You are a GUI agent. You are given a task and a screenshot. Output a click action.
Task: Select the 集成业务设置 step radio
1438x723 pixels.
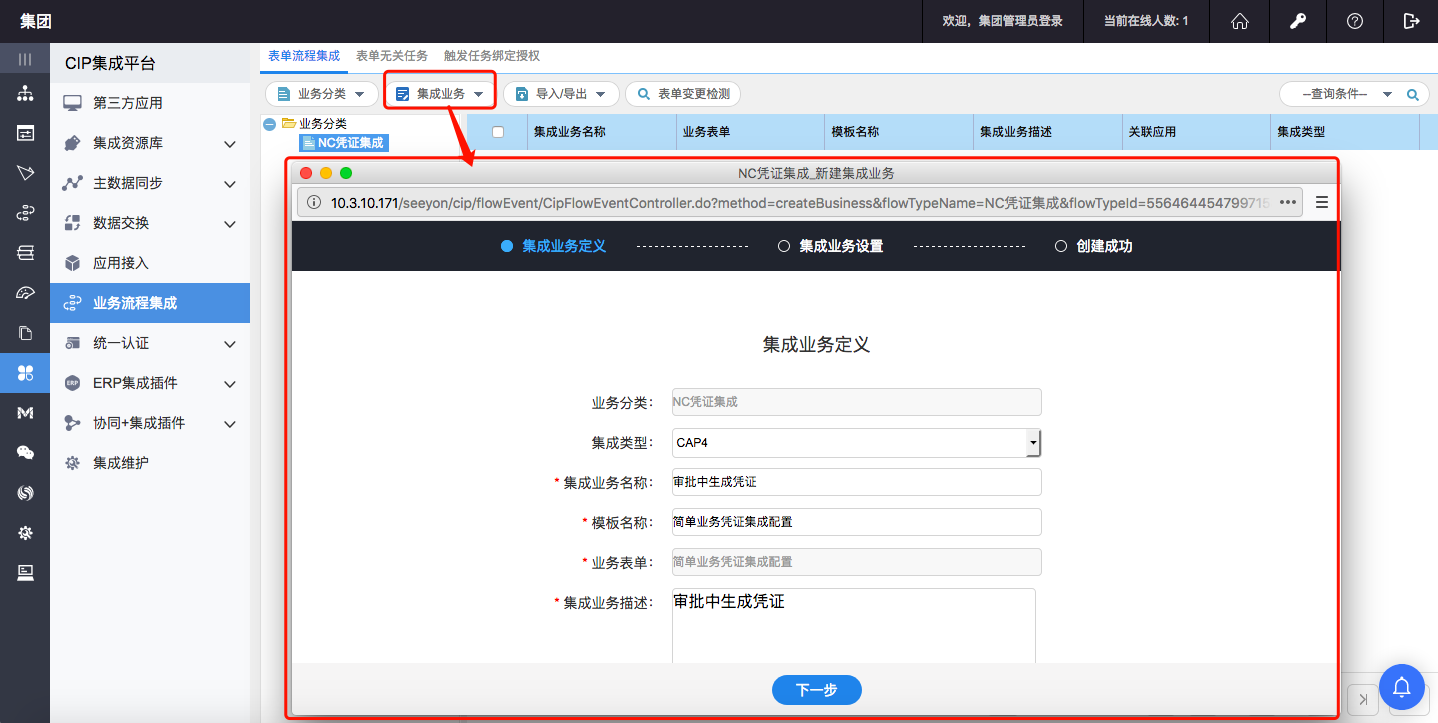pos(784,246)
